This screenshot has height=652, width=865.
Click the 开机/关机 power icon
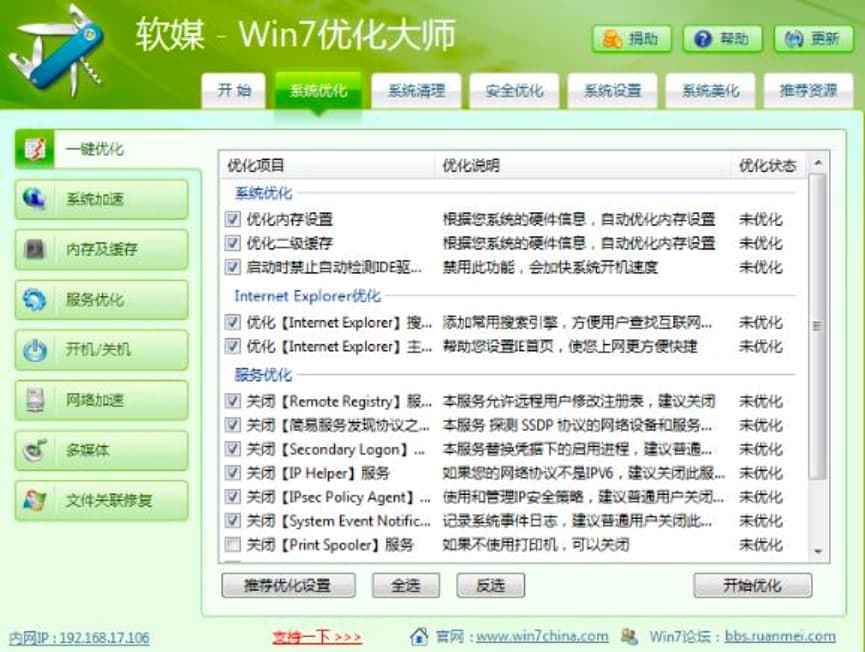(35, 350)
